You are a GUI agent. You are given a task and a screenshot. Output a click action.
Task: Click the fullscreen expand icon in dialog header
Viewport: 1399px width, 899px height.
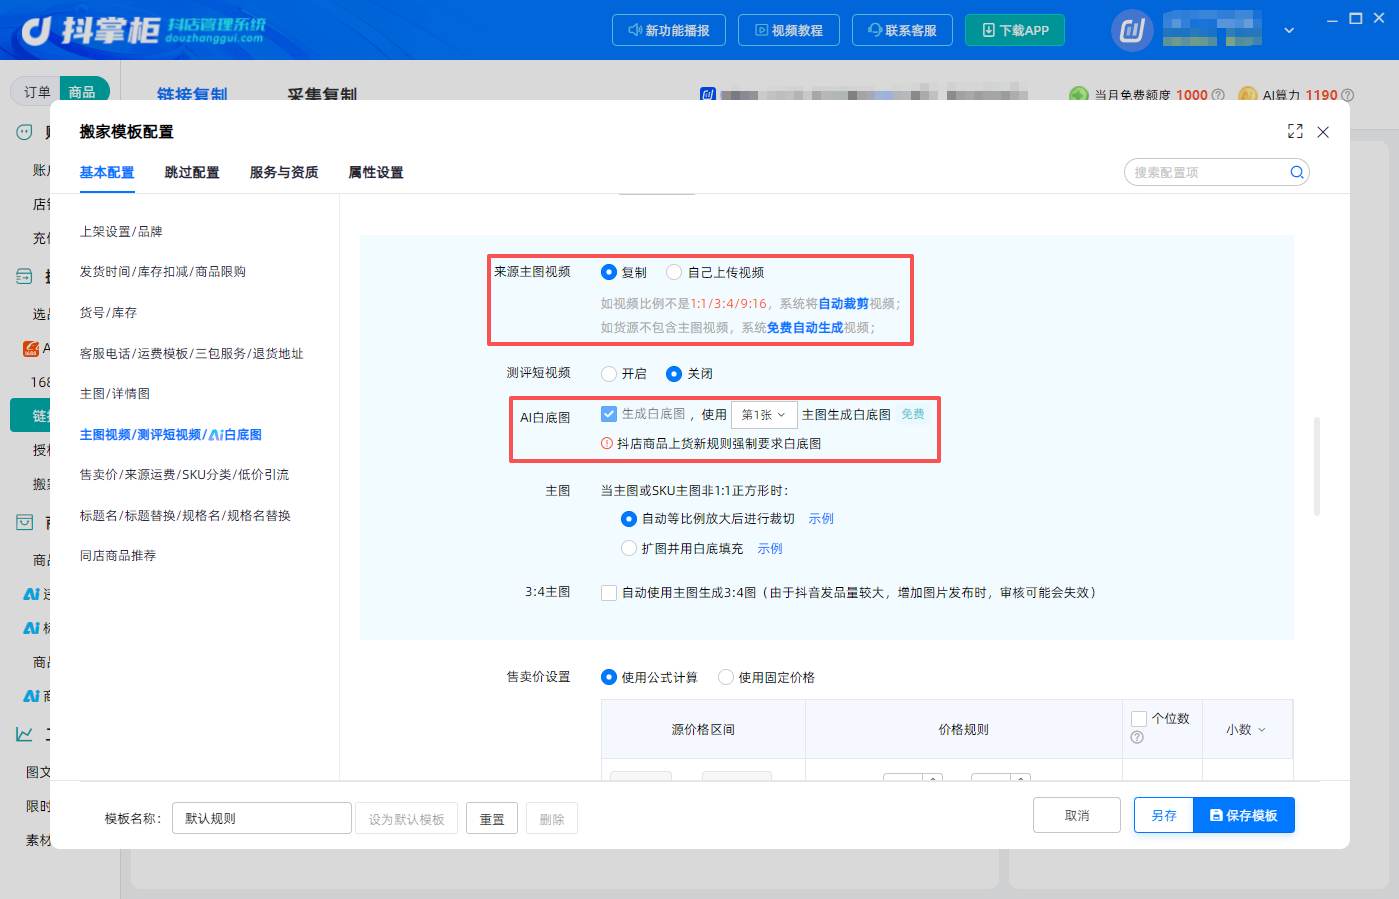[1295, 131]
